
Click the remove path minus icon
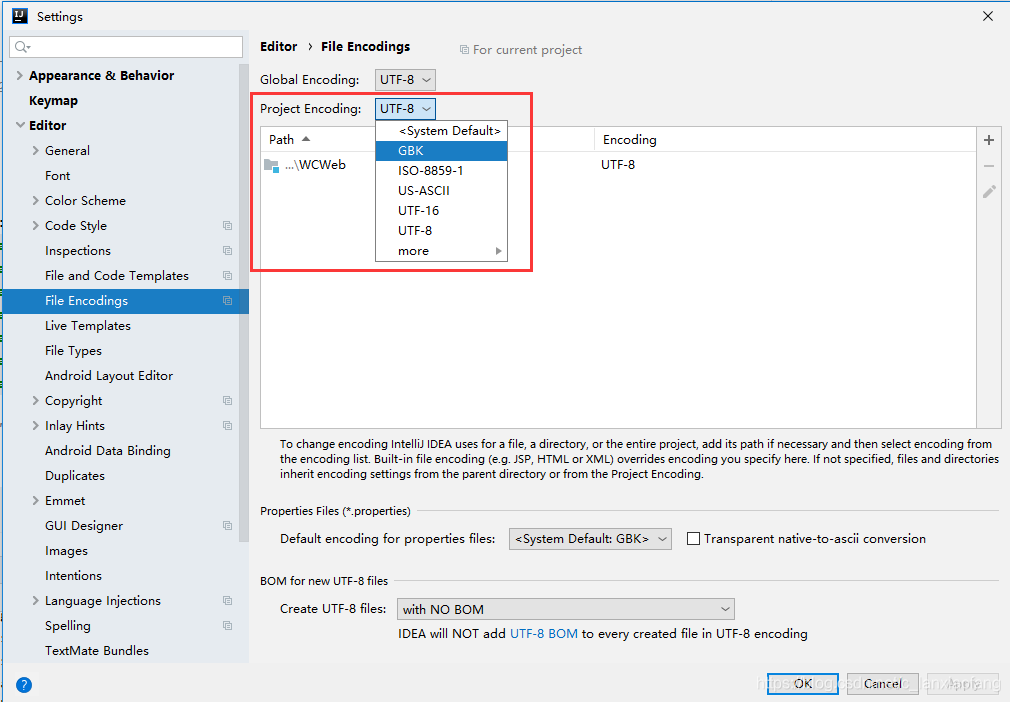[989, 166]
